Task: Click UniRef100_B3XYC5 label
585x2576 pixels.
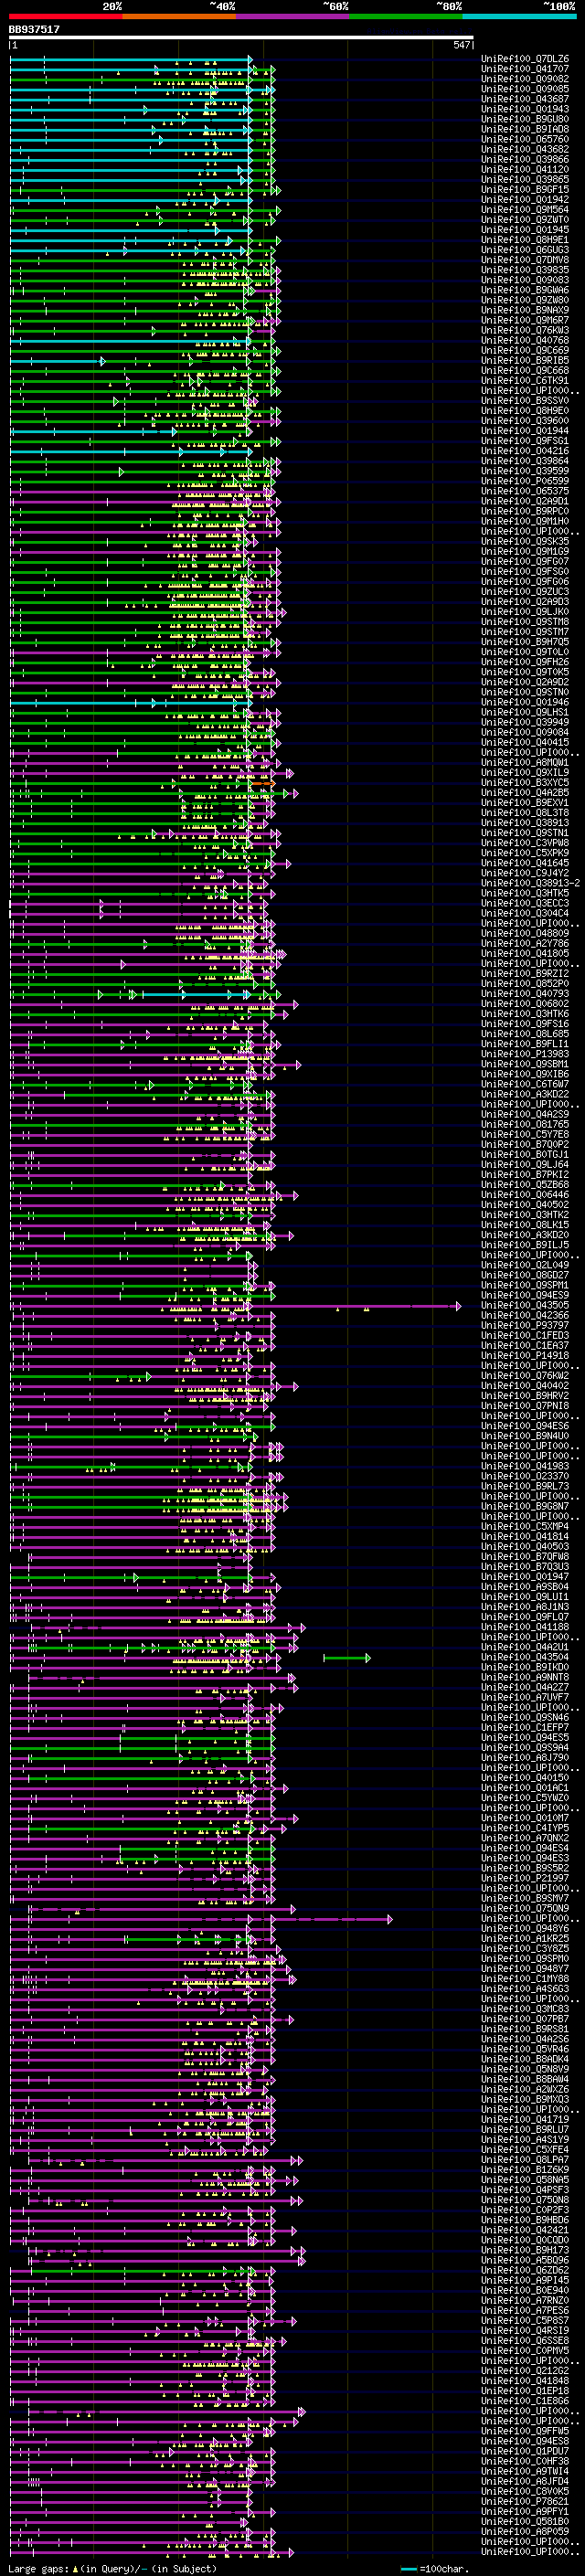Action: pos(525,783)
